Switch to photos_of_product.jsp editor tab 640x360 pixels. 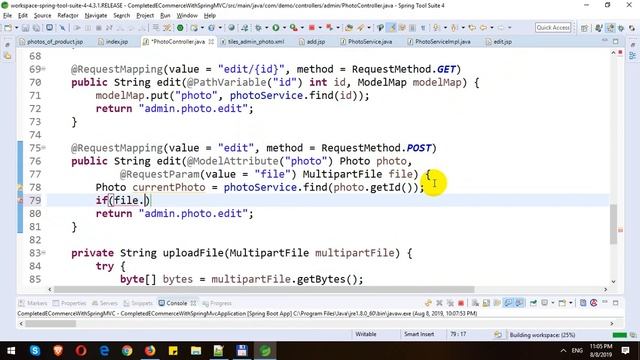[51, 42]
